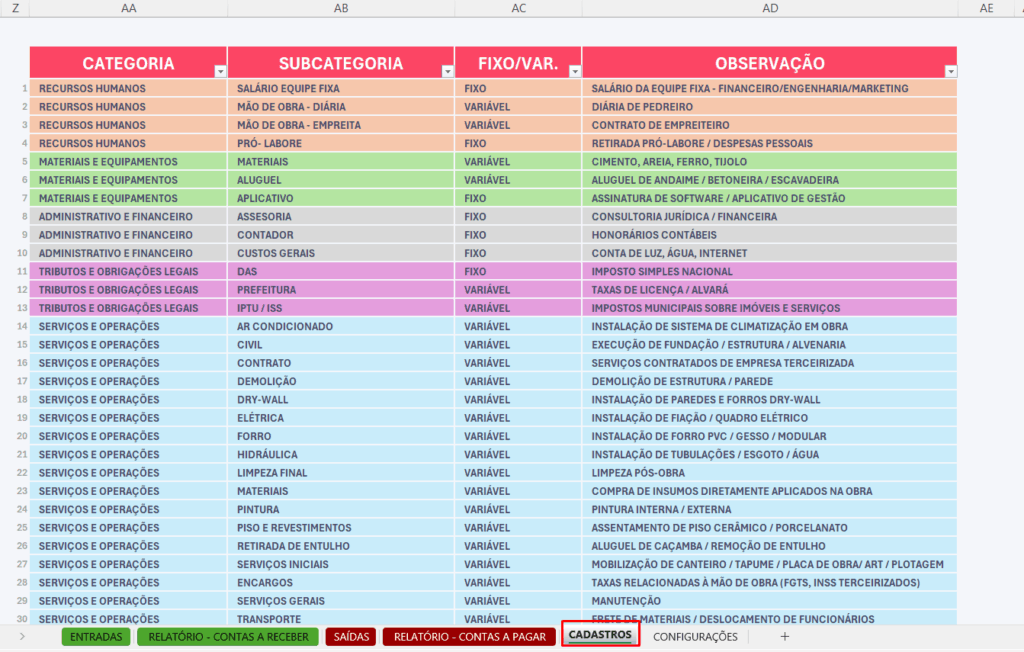The width and height of the screenshot is (1024, 652).
Task: Open the CATEGORIA filter dropdown arrow
Action: click(x=220, y=71)
